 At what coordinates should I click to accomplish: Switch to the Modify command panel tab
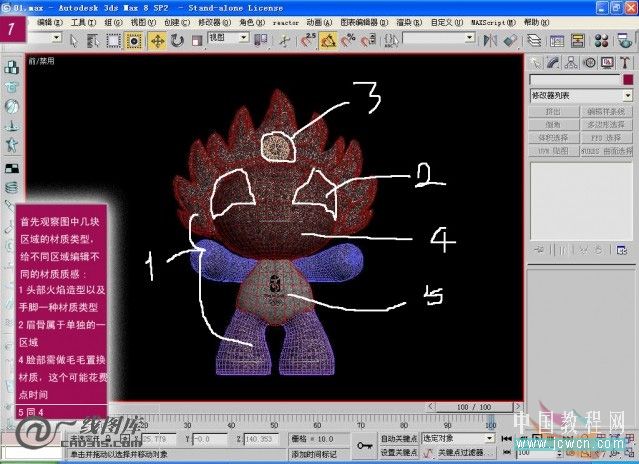(x=553, y=62)
